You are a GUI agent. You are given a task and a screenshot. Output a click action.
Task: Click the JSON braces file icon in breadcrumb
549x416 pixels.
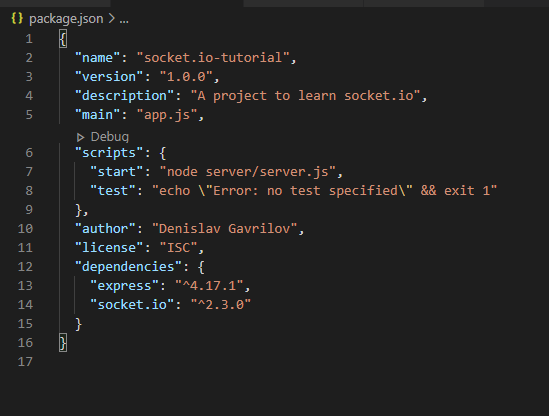click(17, 18)
